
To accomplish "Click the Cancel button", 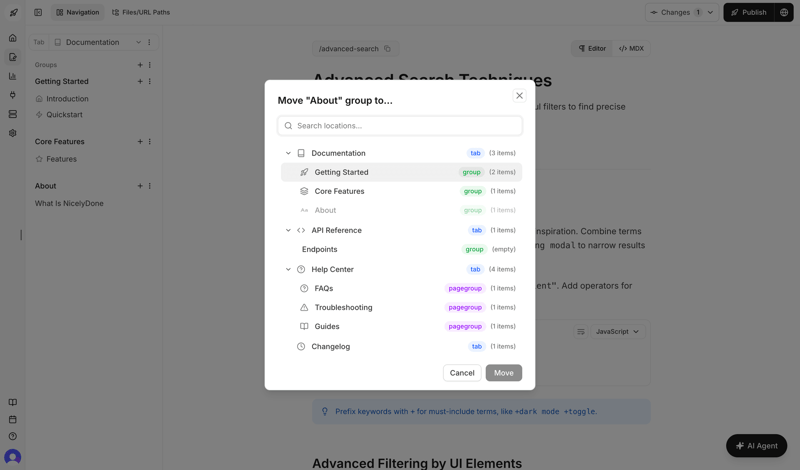I will 462,373.
